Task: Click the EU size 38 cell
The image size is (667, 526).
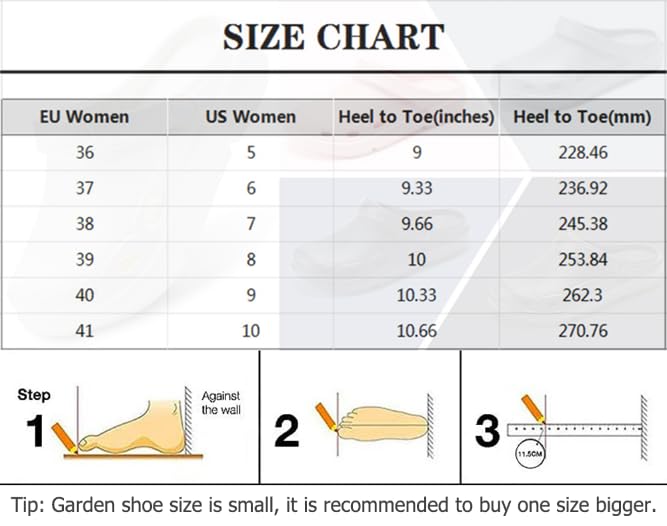Action: coord(85,224)
